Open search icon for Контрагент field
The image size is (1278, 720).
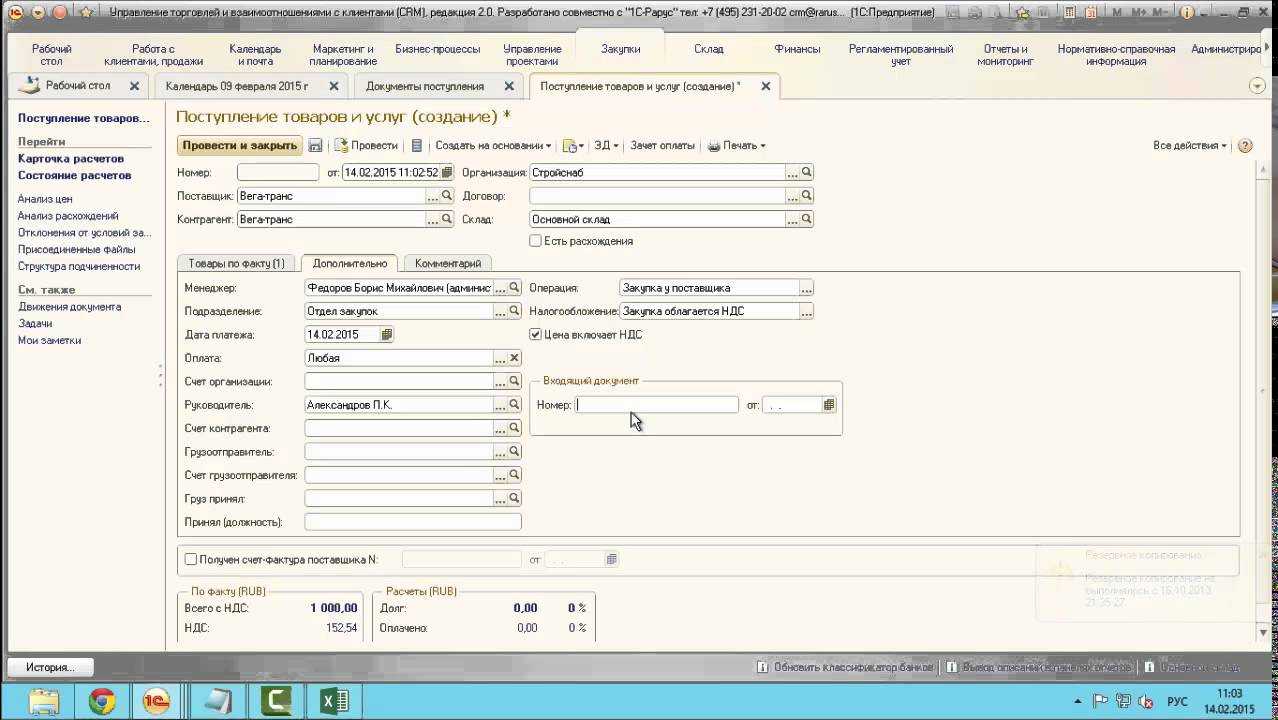pyautogui.click(x=447, y=219)
